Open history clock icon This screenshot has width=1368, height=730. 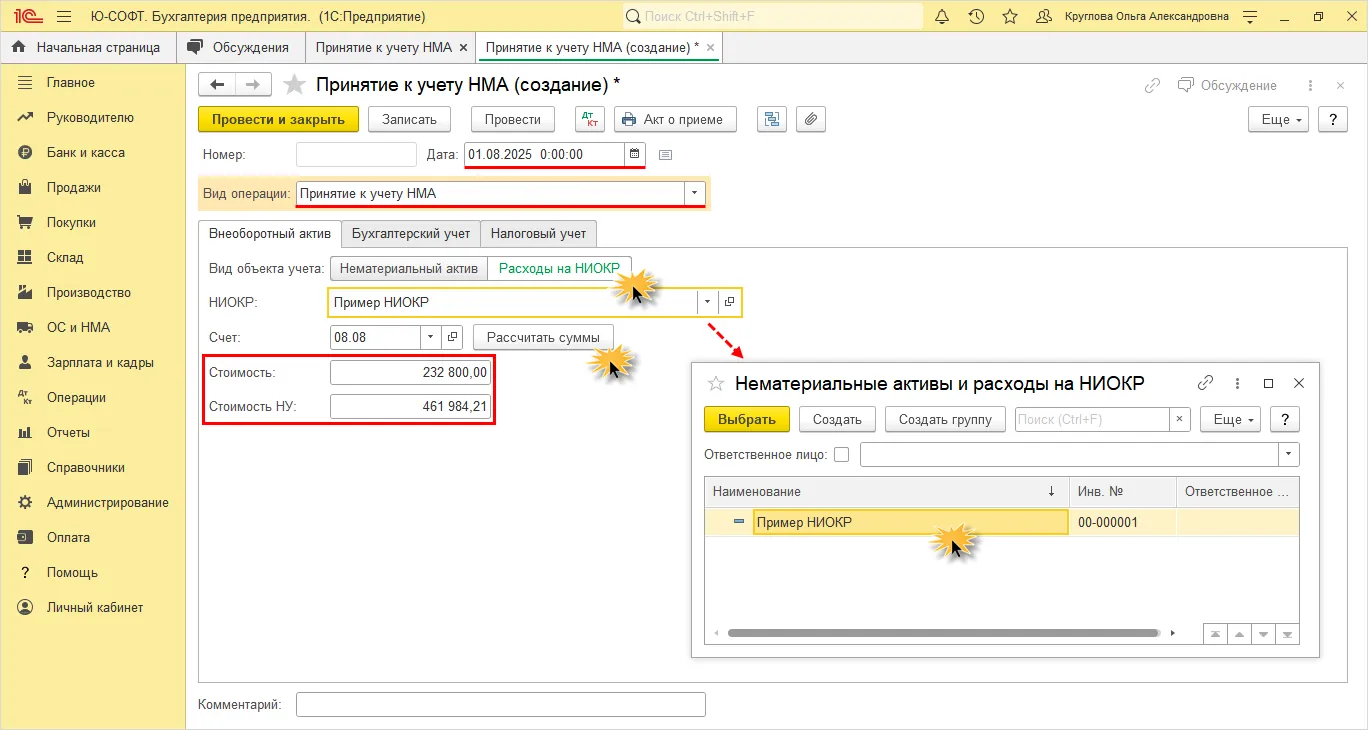(x=976, y=16)
